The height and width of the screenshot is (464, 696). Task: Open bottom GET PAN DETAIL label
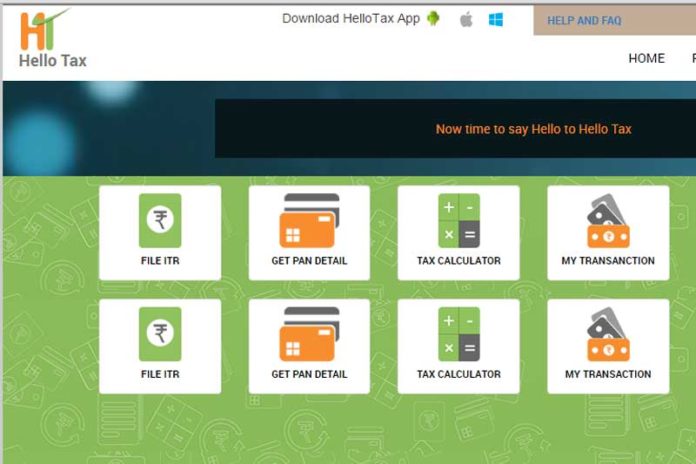coord(309,374)
